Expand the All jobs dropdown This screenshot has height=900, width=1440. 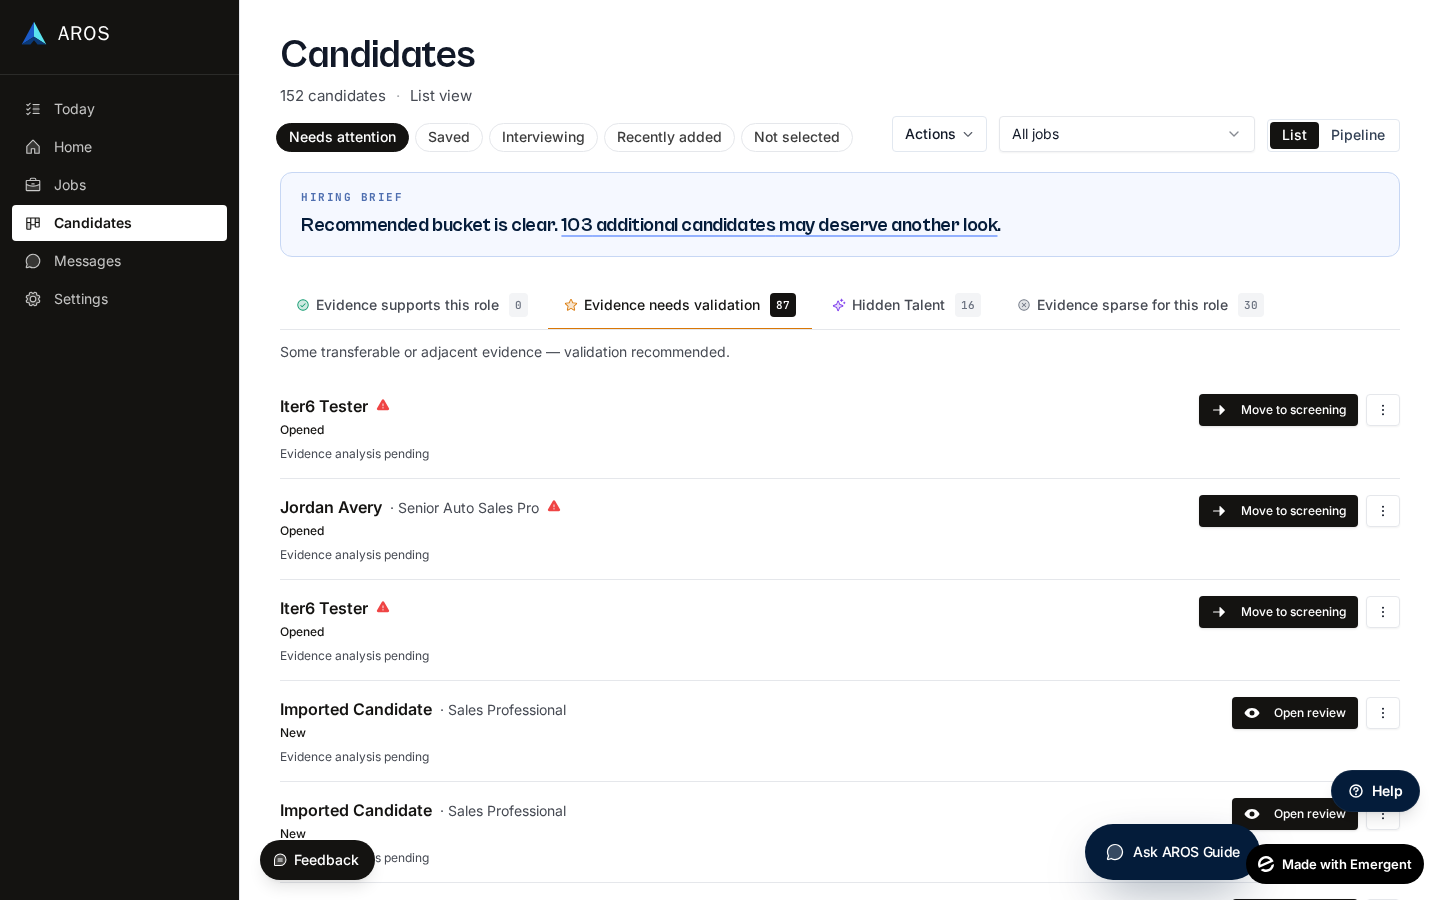pyautogui.click(x=1126, y=134)
